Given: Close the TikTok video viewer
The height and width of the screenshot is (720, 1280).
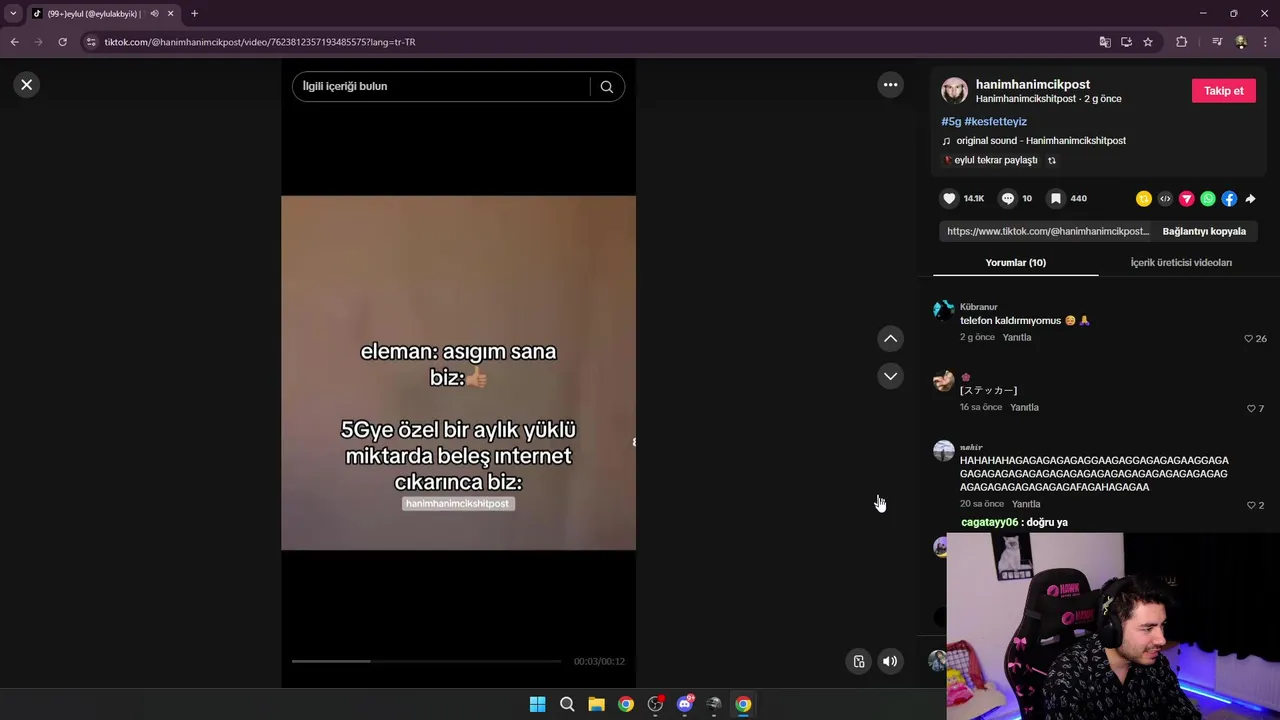Looking at the screenshot, I should coord(27,85).
